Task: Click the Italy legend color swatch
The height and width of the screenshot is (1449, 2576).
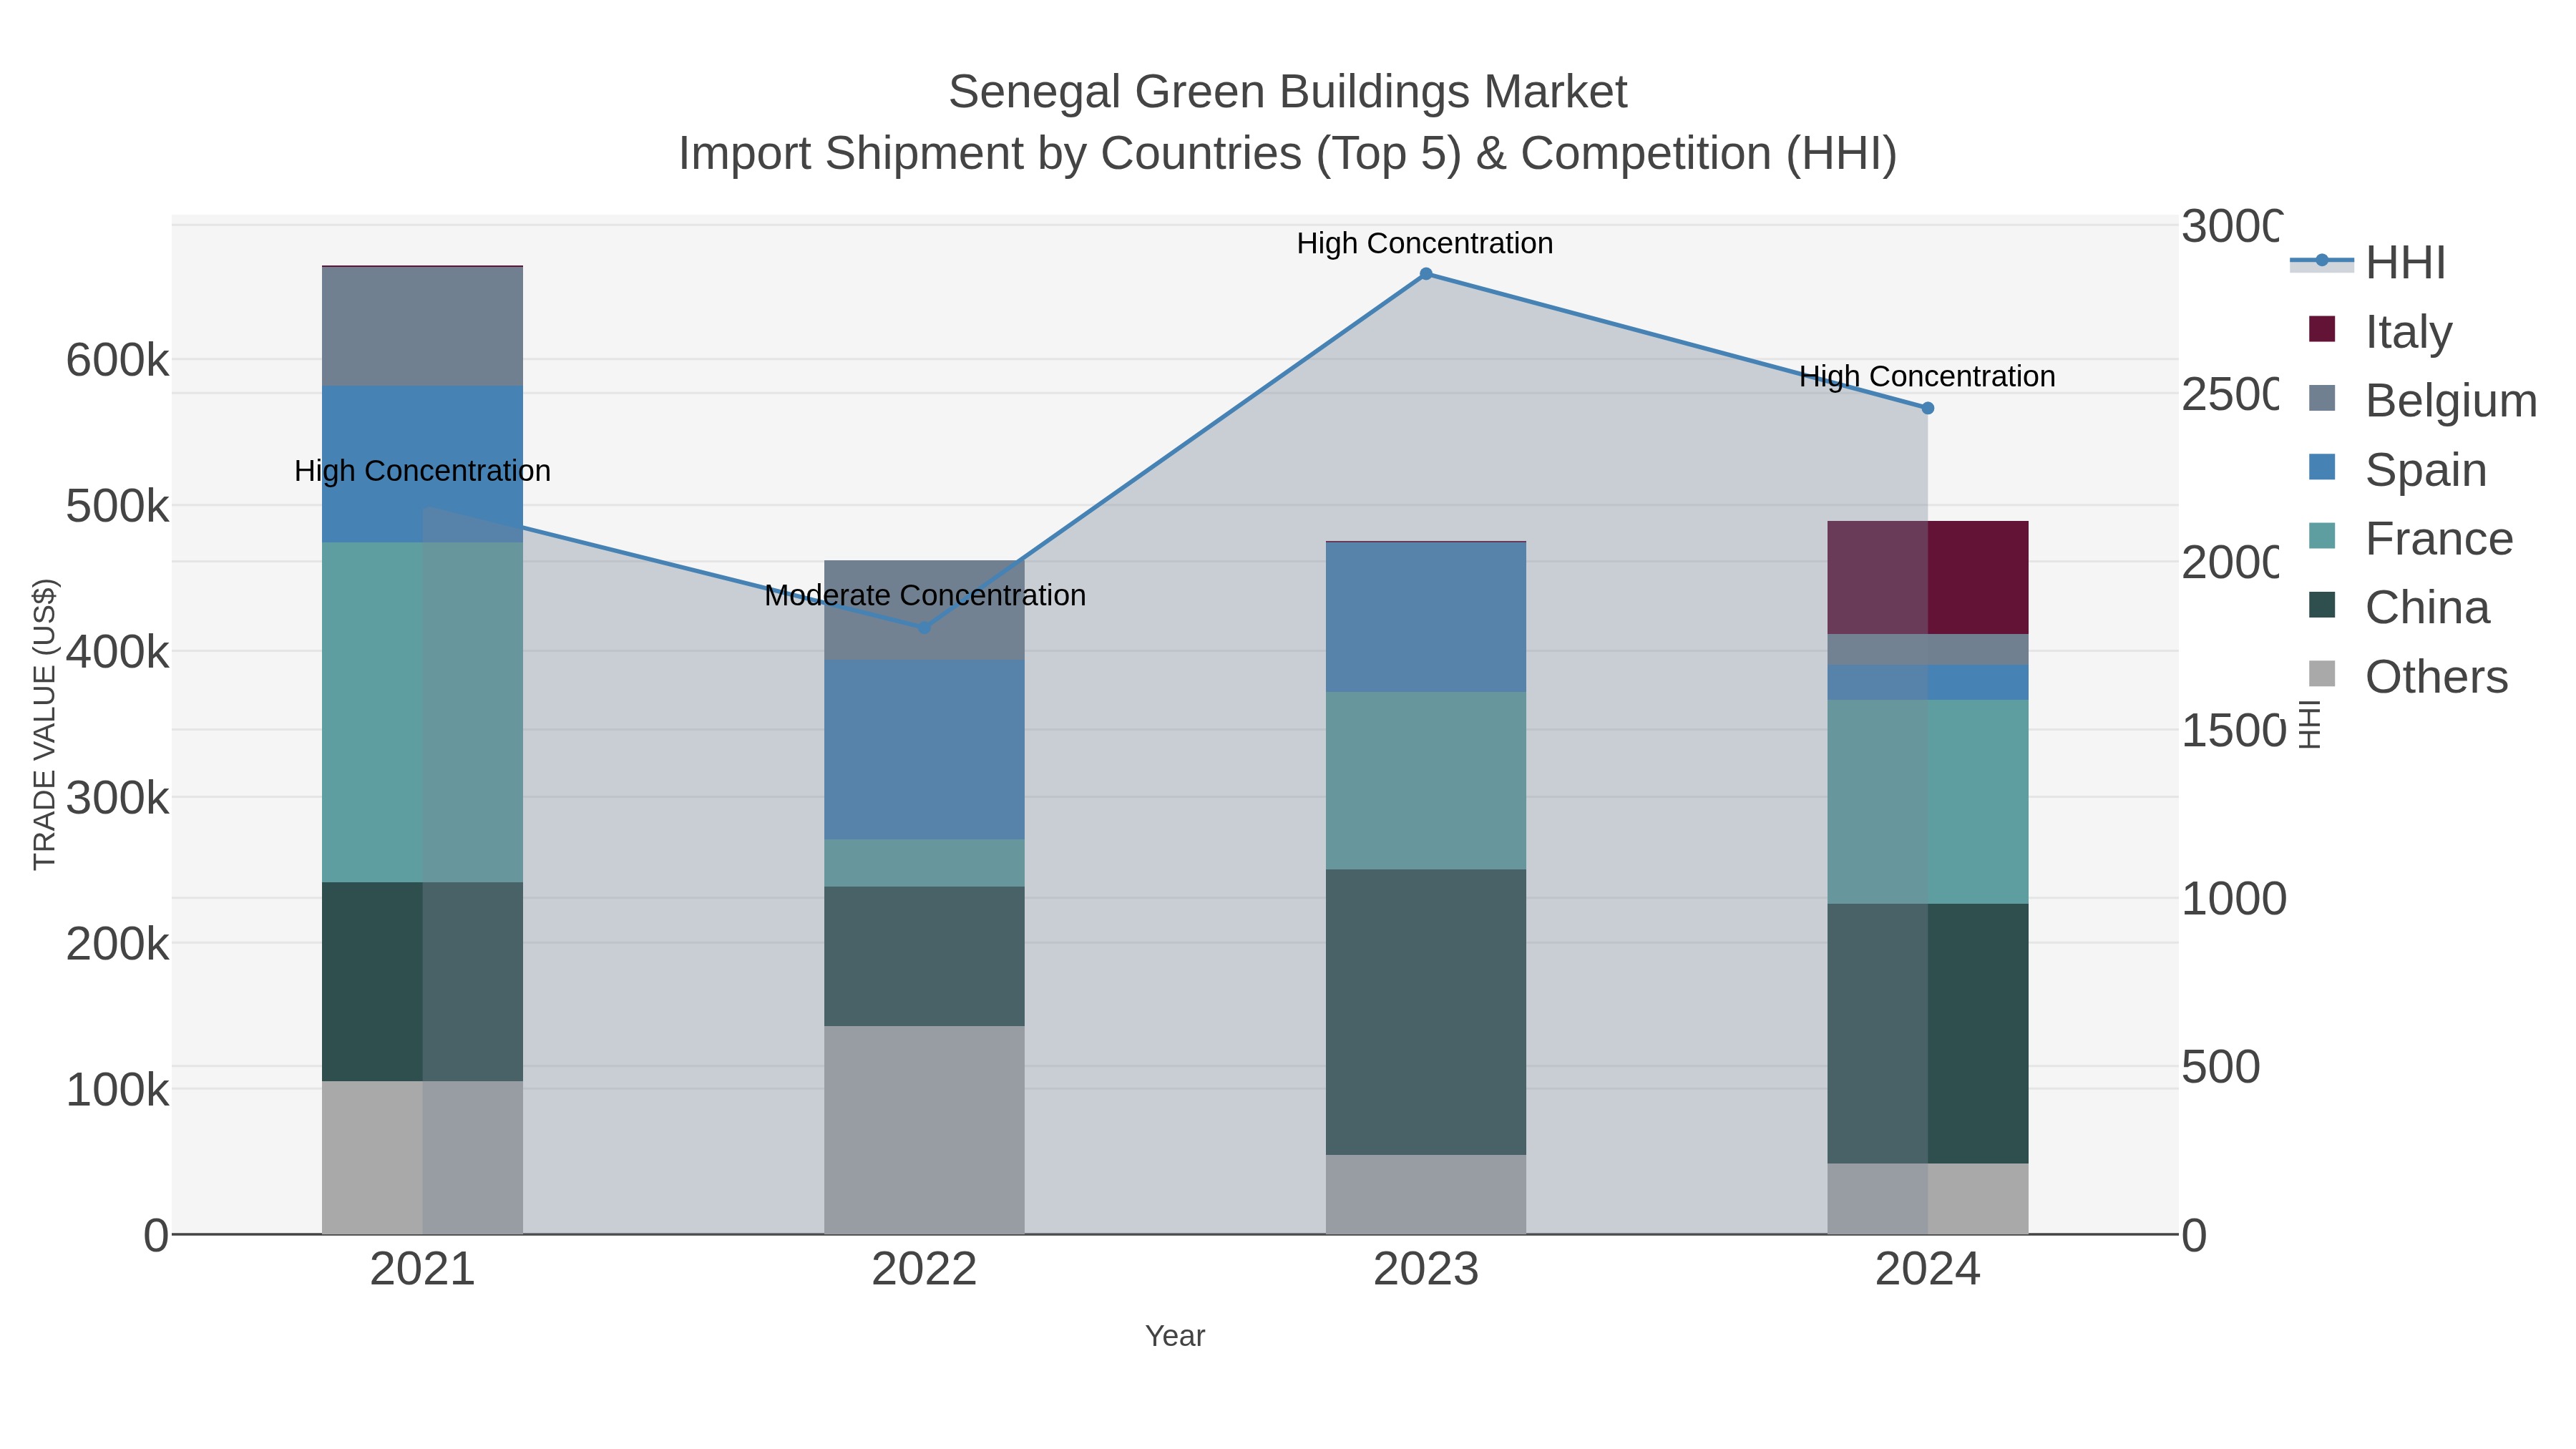Action: click(x=2322, y=329)
